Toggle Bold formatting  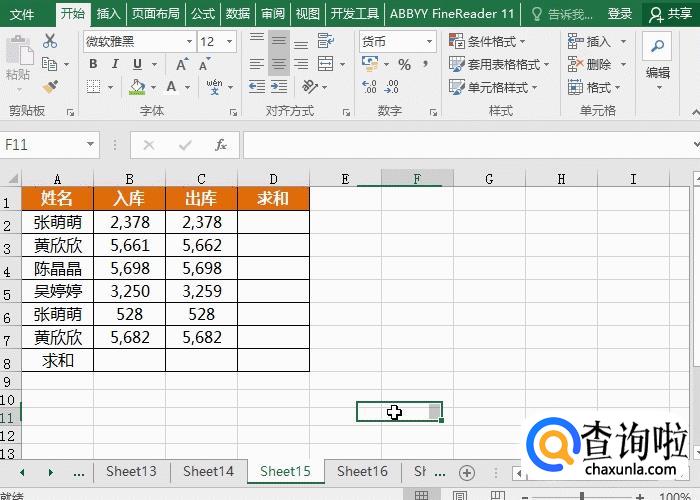coord(93,64)
